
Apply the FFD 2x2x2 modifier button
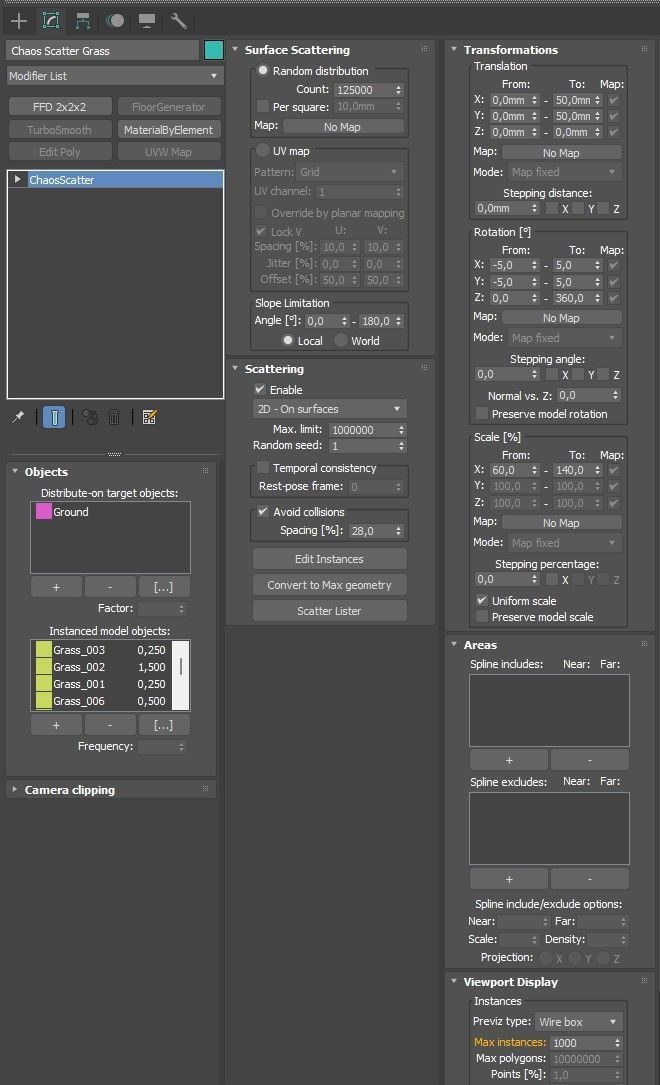tap(60, 107)
